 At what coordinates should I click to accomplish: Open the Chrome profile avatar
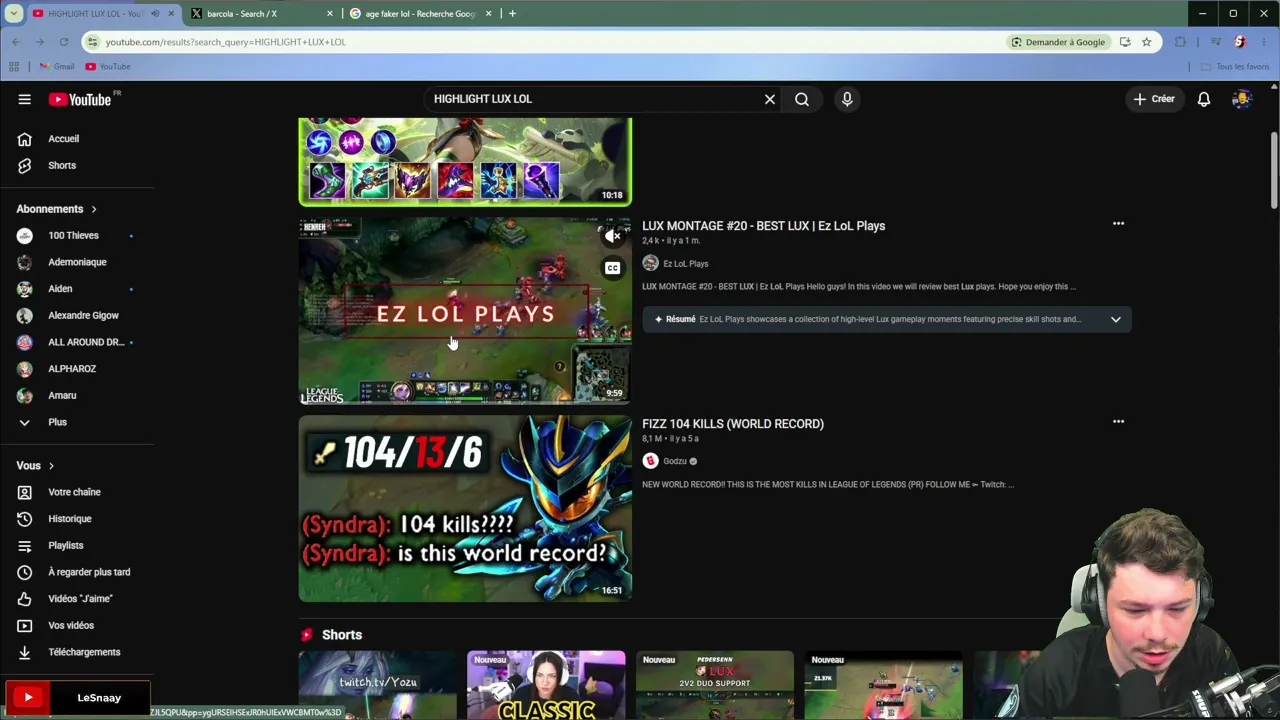[x=1240, y=42]
